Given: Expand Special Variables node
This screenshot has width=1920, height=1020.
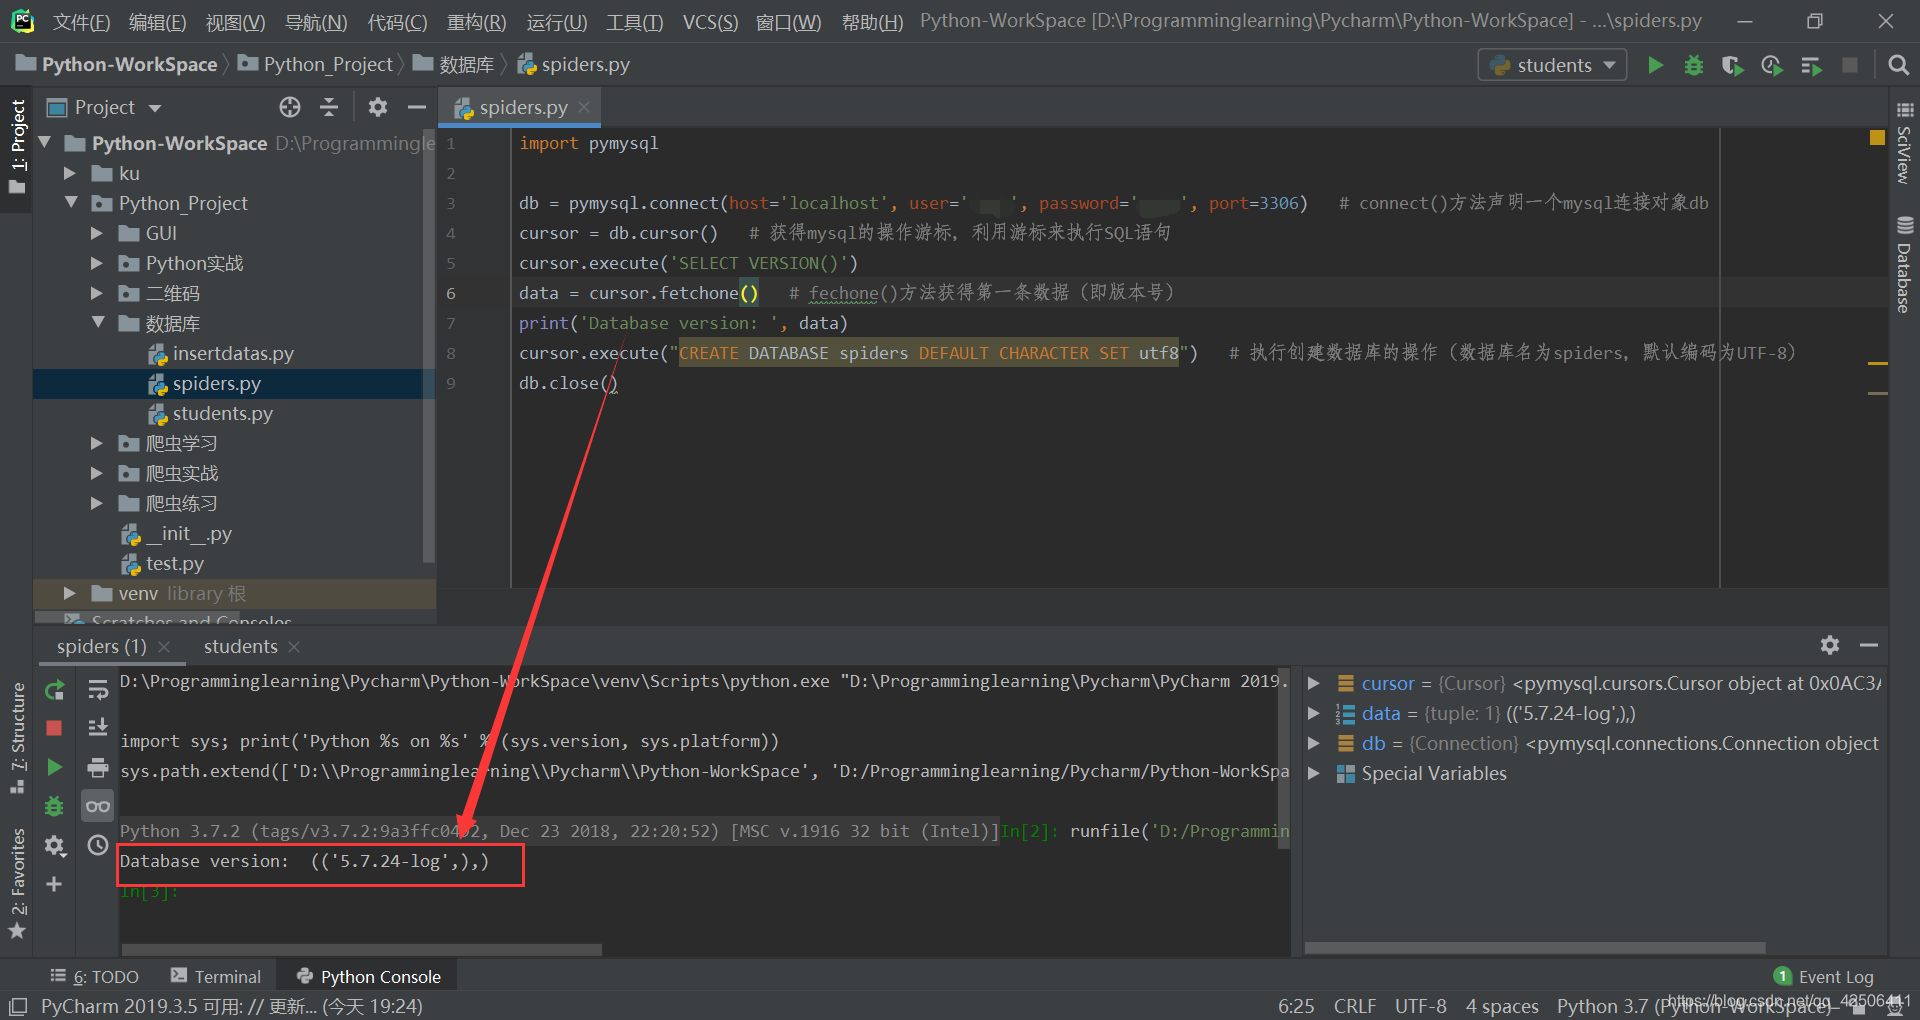Looking at the screenshot, I should (x=1314, y=773).
